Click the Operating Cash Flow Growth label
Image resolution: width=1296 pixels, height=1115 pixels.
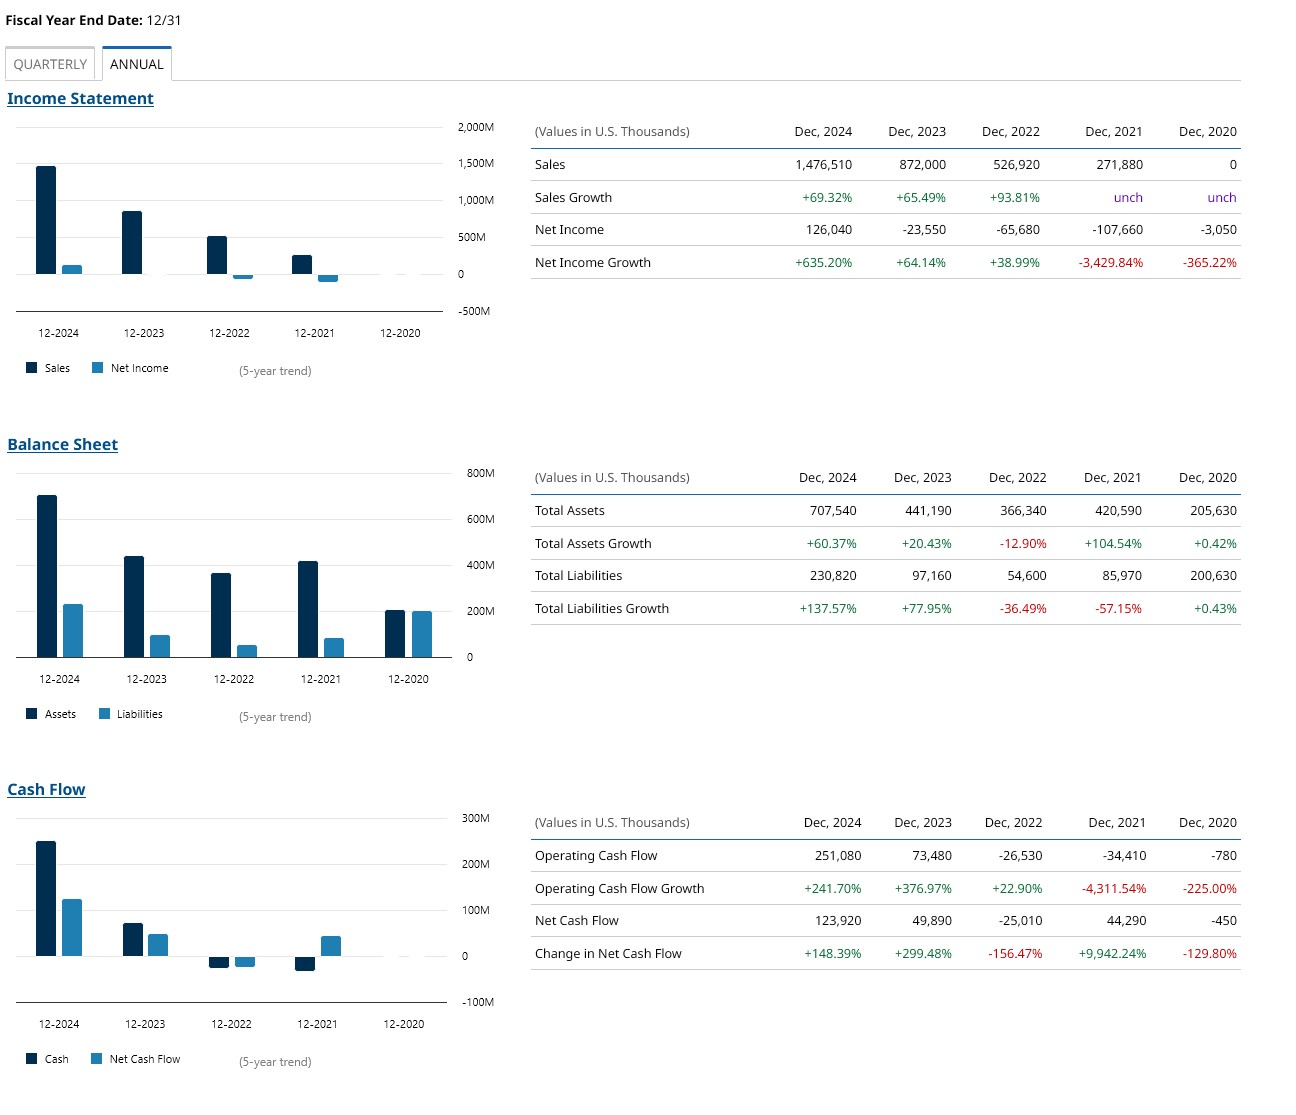tap(619, 889)
